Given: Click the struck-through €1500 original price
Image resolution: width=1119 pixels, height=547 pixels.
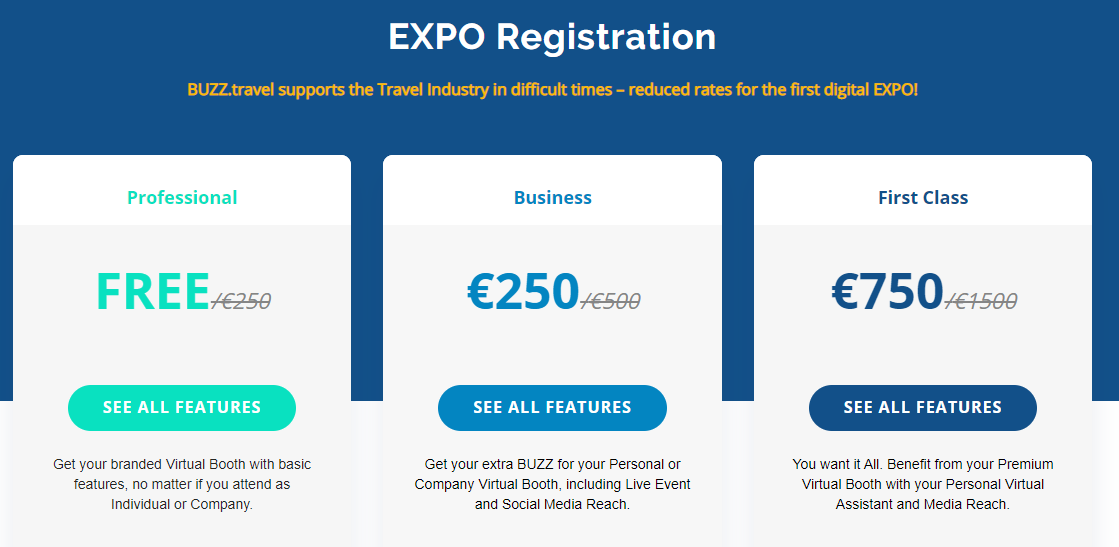Looking at the screenshot, I should (x=981, y=301).
